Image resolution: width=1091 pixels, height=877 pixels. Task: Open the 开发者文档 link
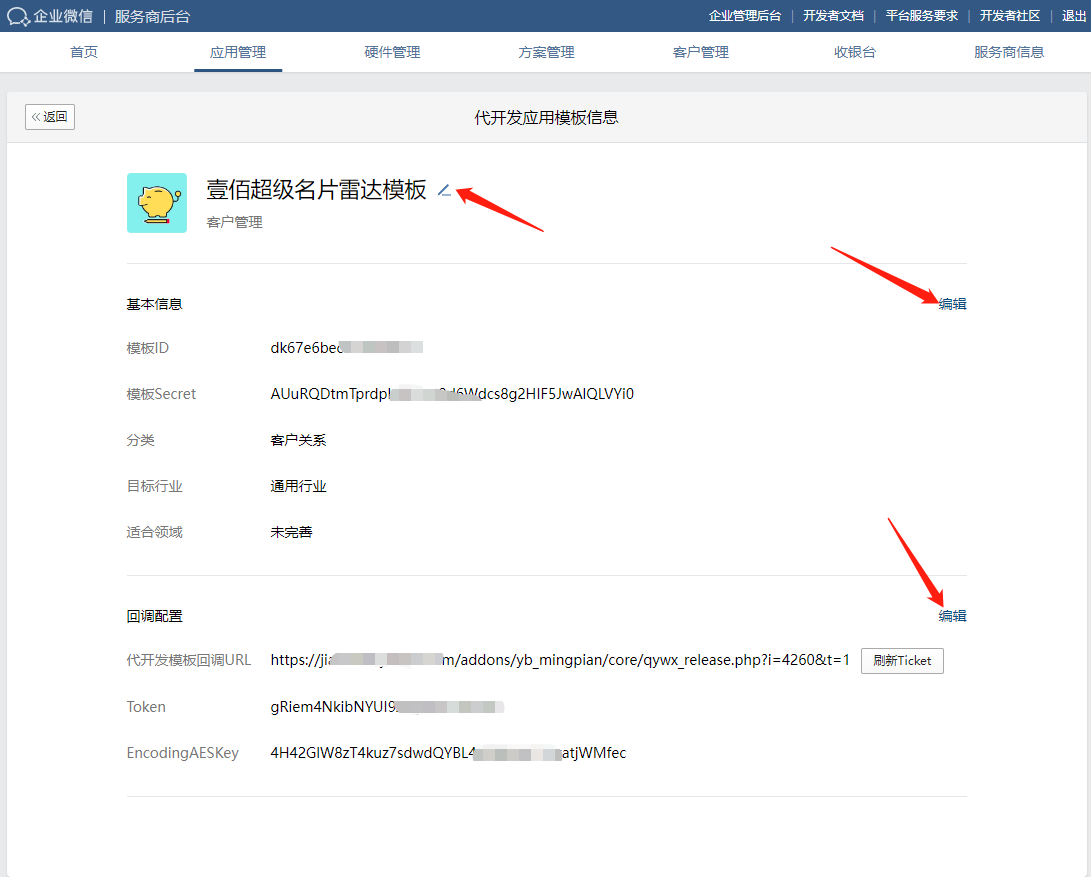(x=834, y=16)
